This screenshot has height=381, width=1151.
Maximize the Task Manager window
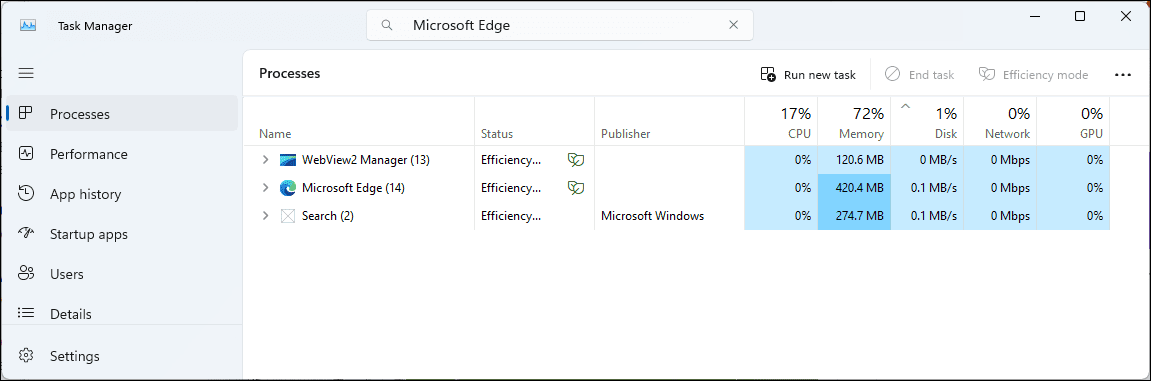pos(1080,16)
